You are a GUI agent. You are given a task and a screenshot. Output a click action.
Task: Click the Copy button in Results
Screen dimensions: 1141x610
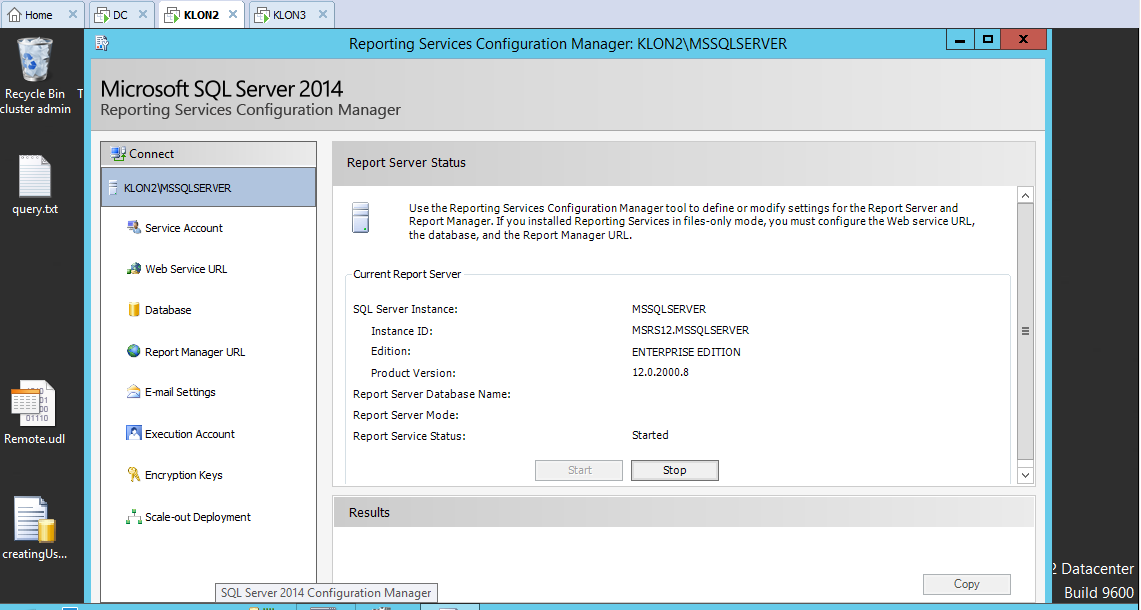coord(966,584)
